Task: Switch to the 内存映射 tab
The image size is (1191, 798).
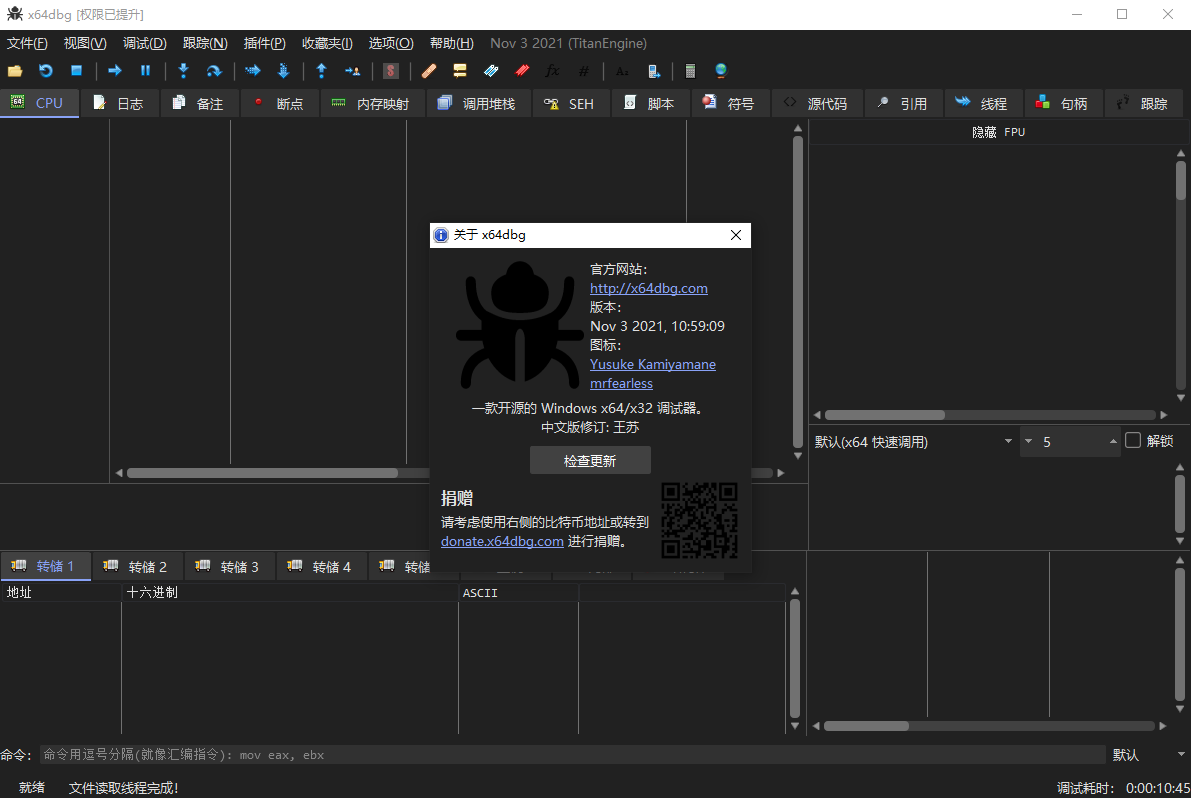Action: 371,103
